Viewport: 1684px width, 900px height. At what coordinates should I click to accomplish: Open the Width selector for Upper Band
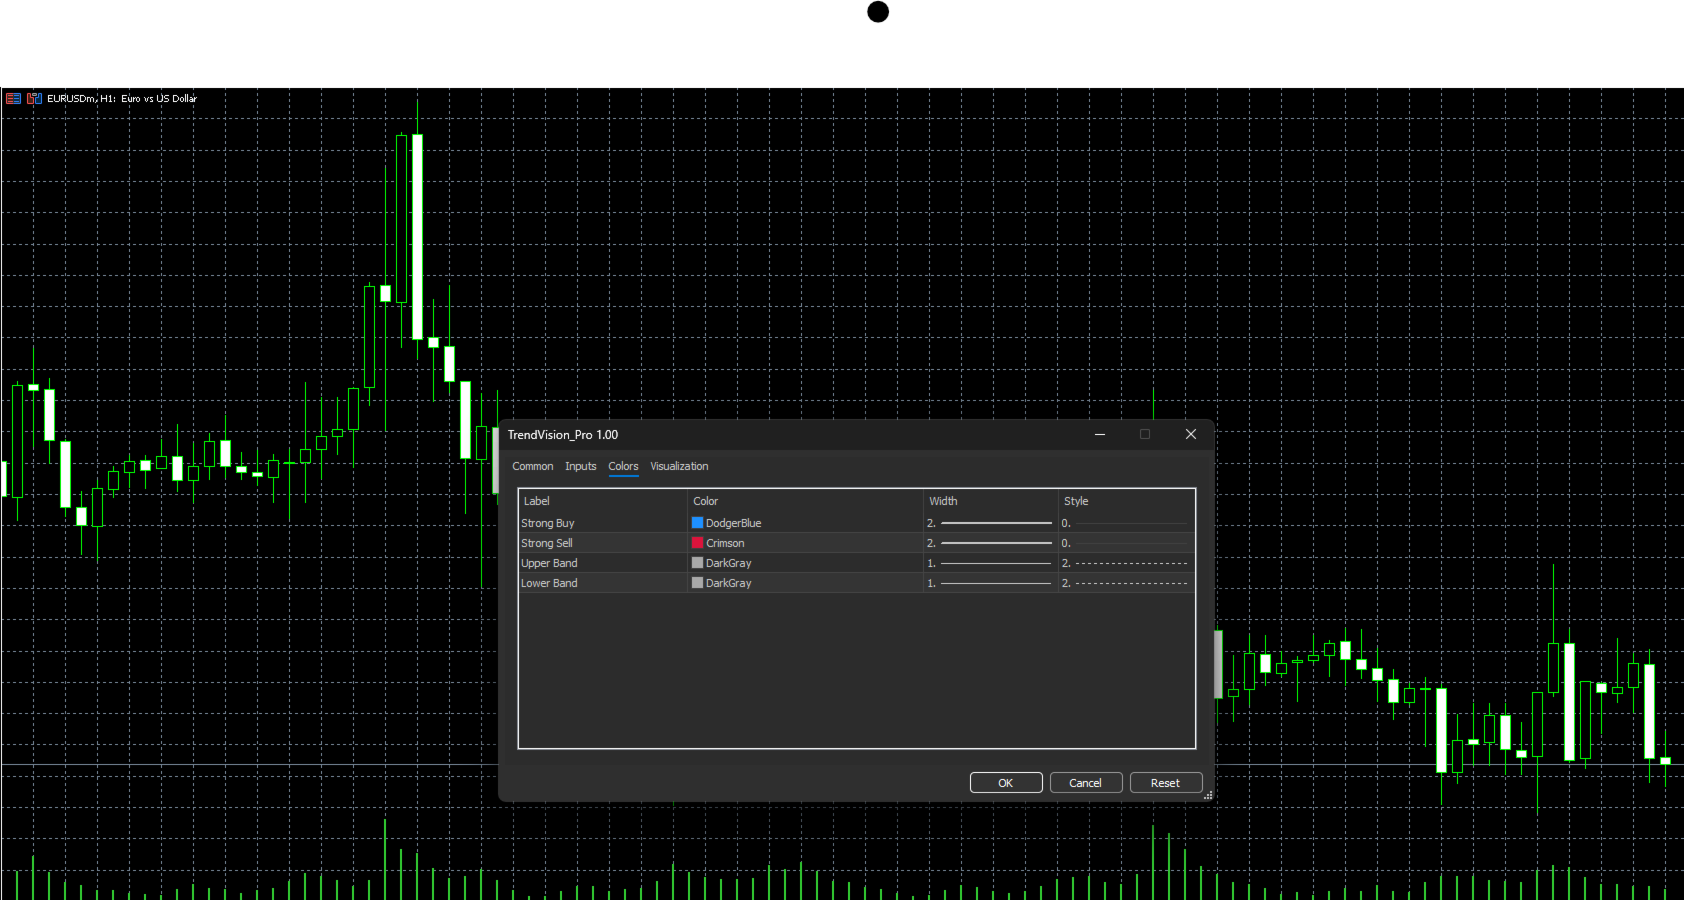click(990, 563)
